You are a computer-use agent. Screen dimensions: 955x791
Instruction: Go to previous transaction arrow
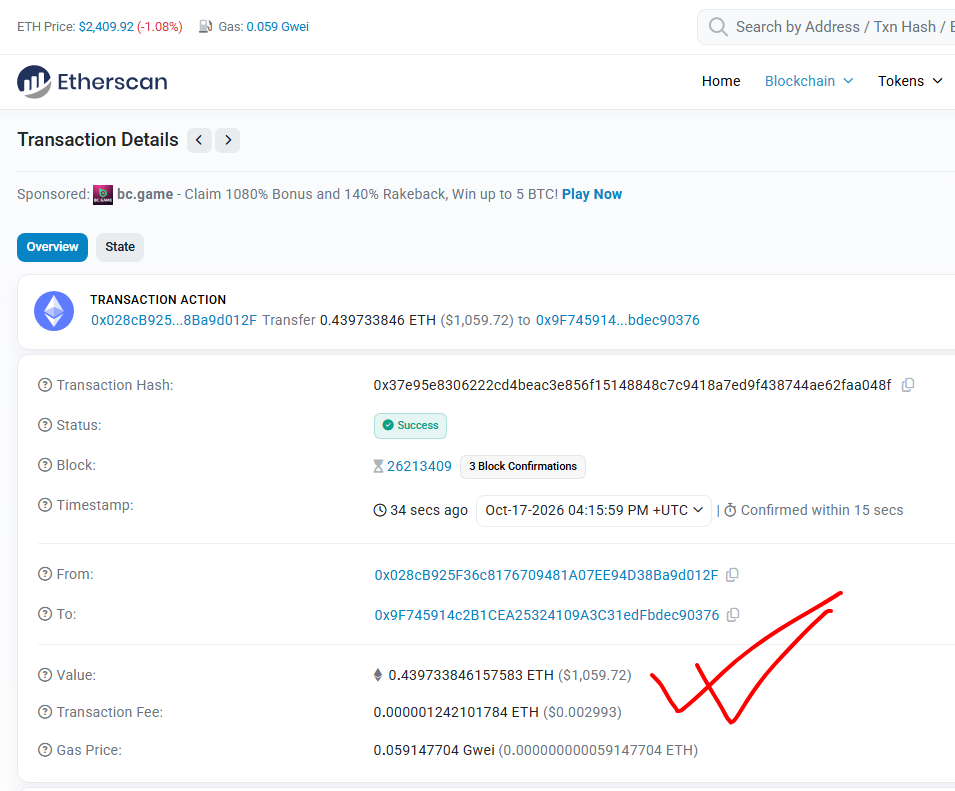pos(199,140)
